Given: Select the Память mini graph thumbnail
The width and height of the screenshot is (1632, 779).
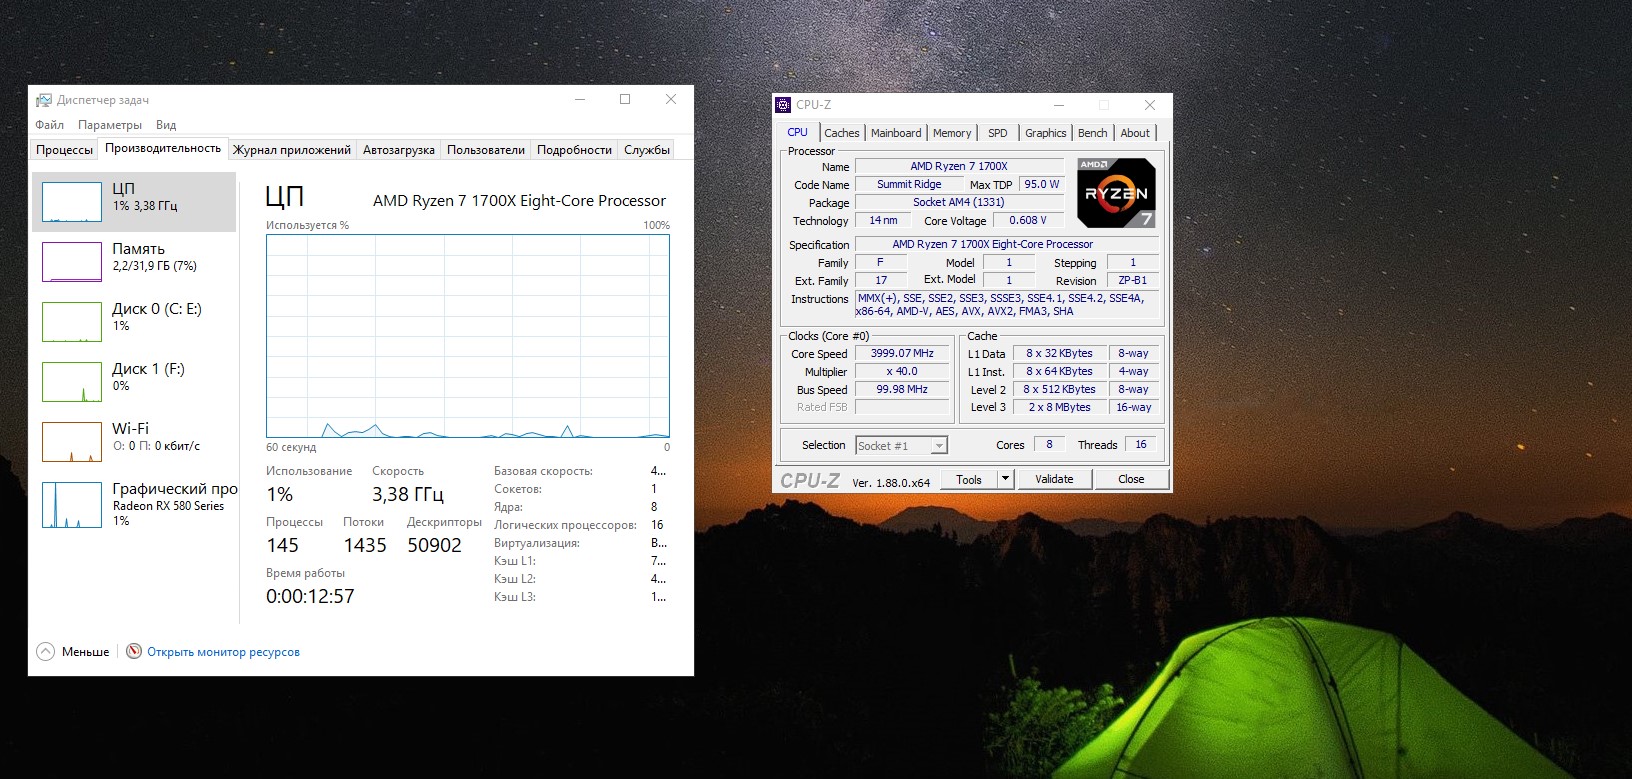Looking at the screenshot, I should tap(72, 262).
